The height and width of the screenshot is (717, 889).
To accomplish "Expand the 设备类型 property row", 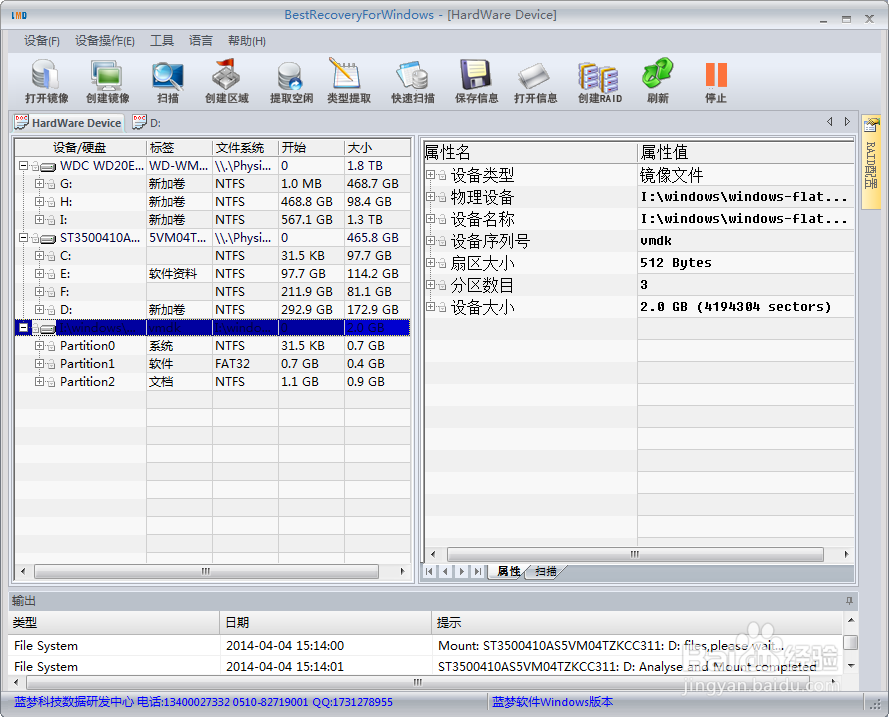I will point(430,175).
